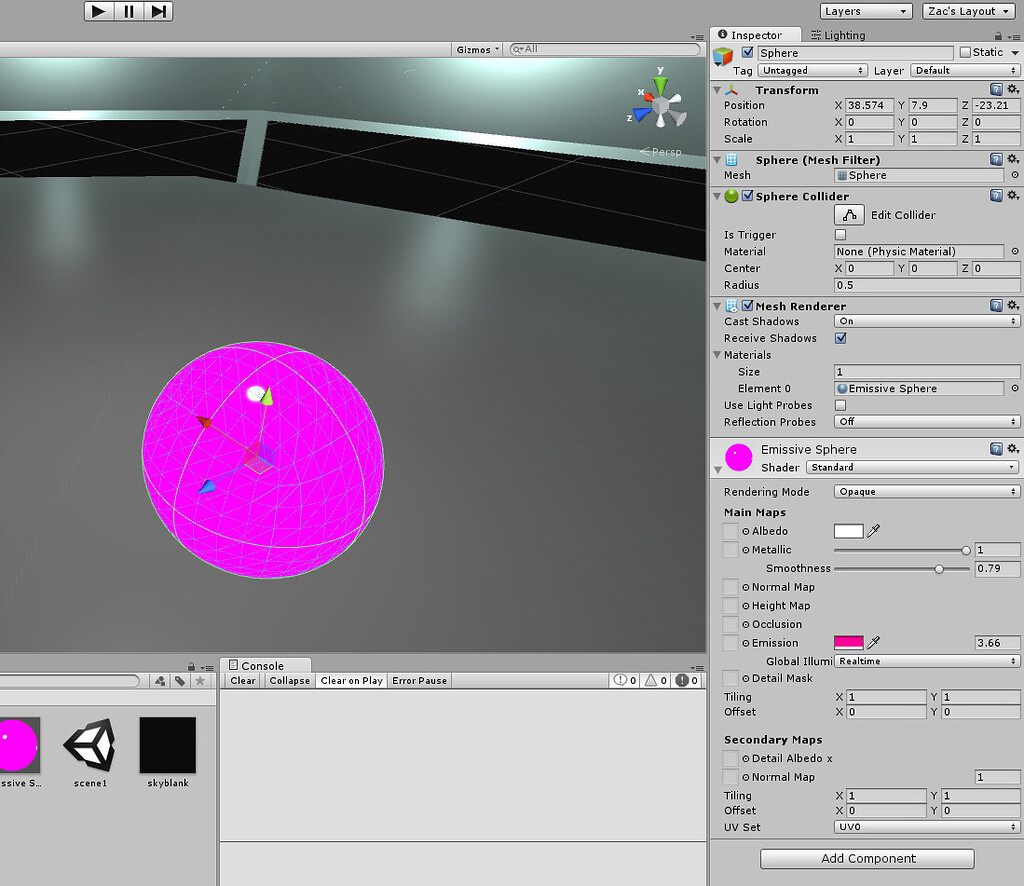Toggle Receive Shadows off
1024x886 pixels.
pyautogui.click(x=841, y=338)
